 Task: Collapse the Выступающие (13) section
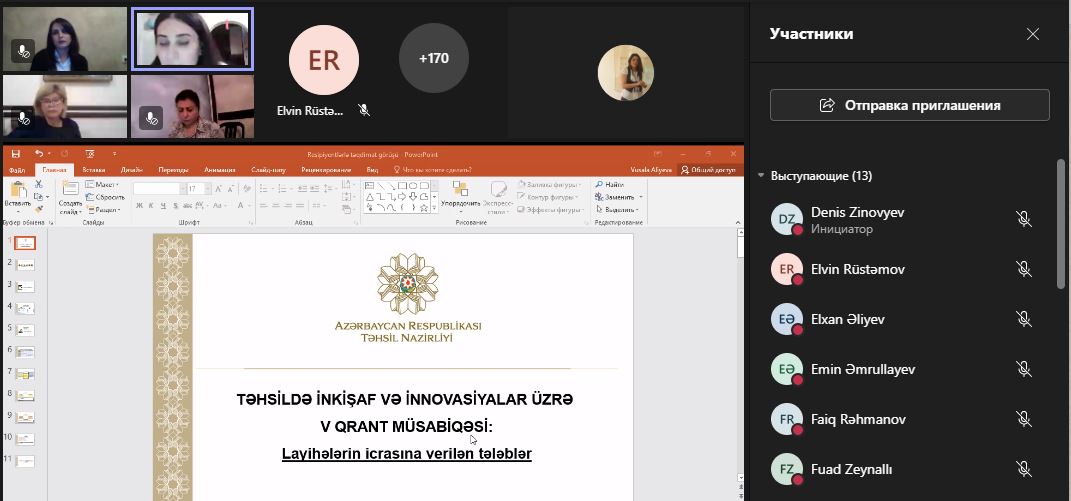(x=762, y=176)
